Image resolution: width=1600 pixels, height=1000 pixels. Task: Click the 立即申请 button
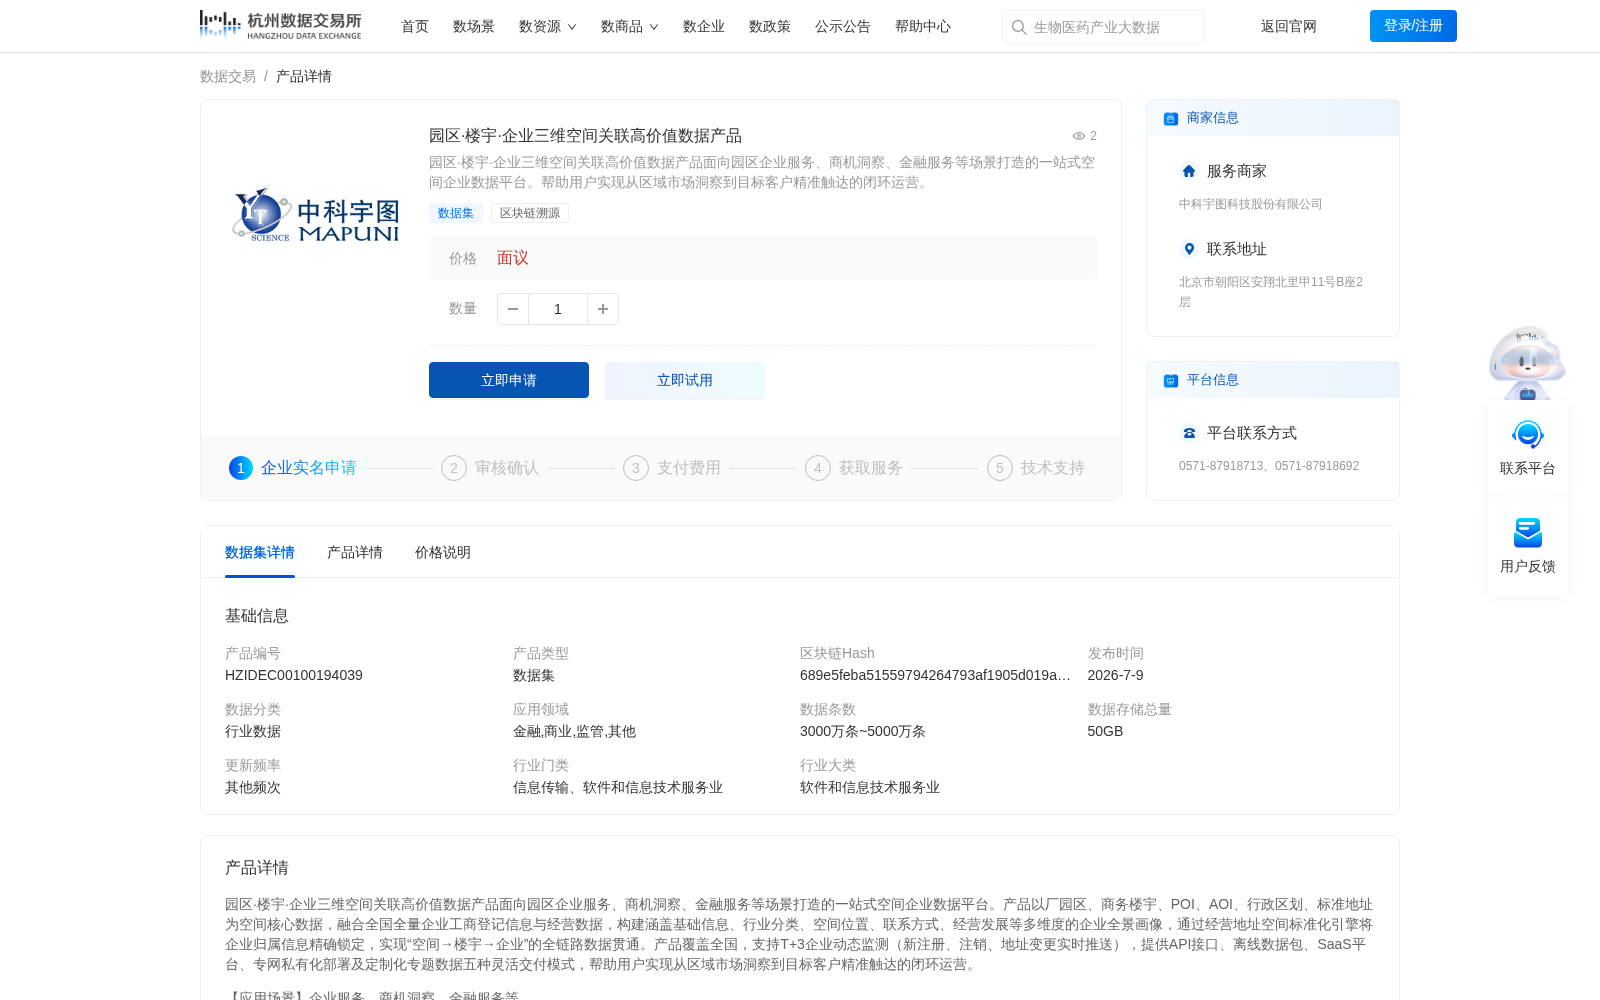[509, 380]
